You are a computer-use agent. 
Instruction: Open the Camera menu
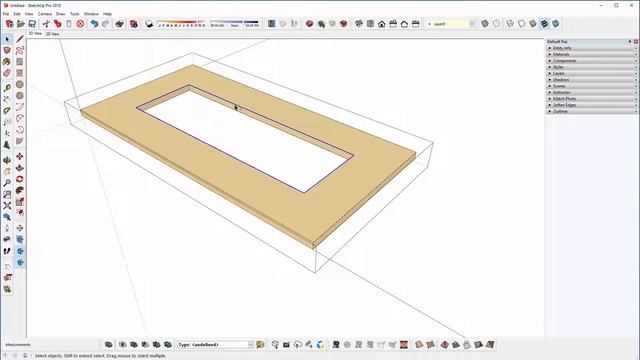coord(45,14)
